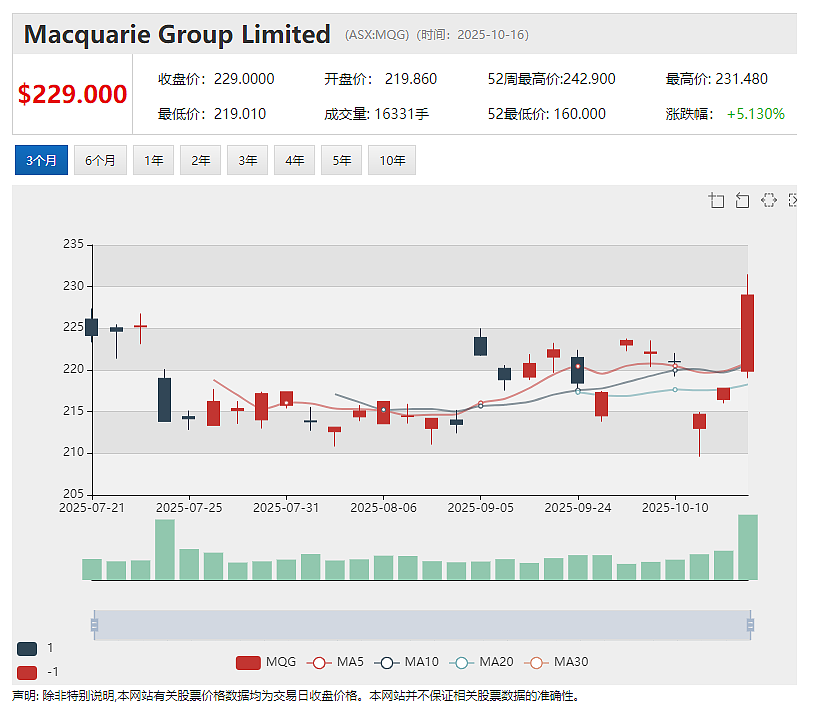Toggle MQG candlestick series in legend
Screen dimensions: 813x721
pos(266,662)
